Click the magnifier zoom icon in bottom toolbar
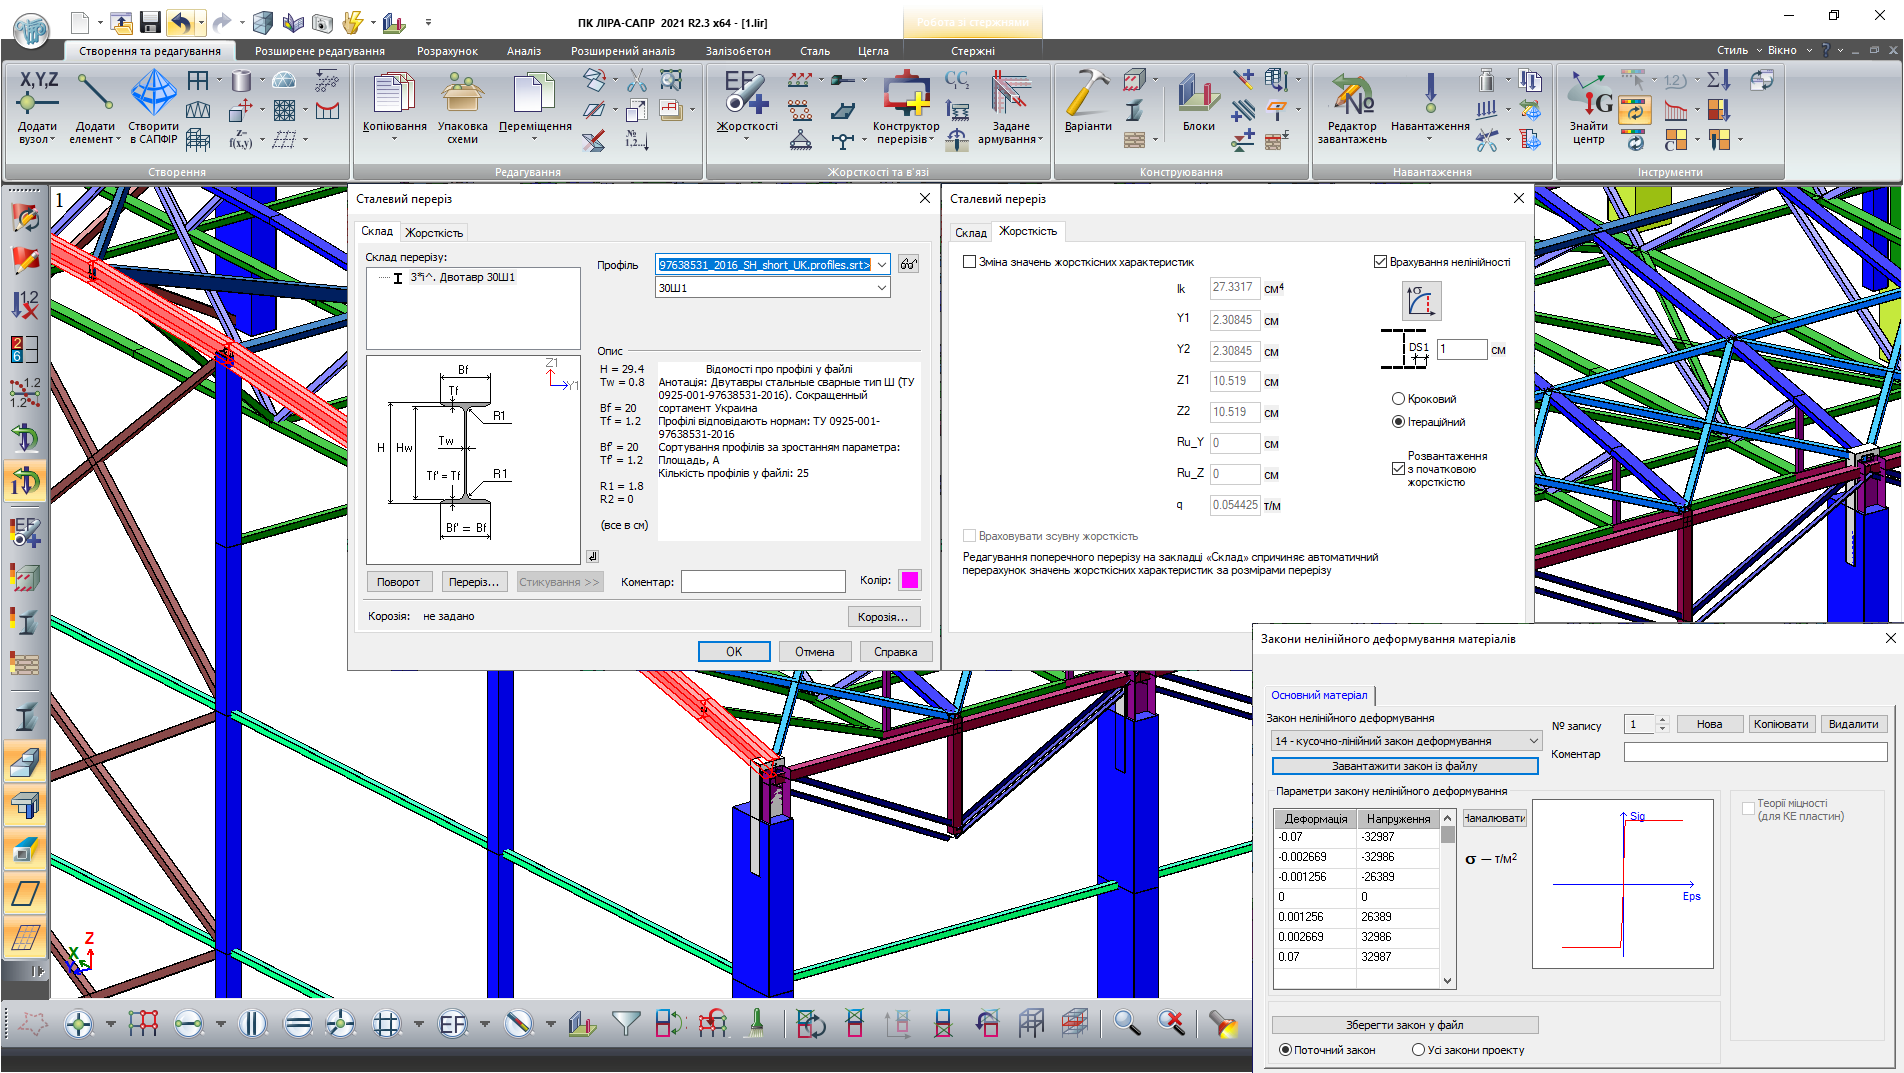The image size is (1904, 1073). point(1127,1023)
